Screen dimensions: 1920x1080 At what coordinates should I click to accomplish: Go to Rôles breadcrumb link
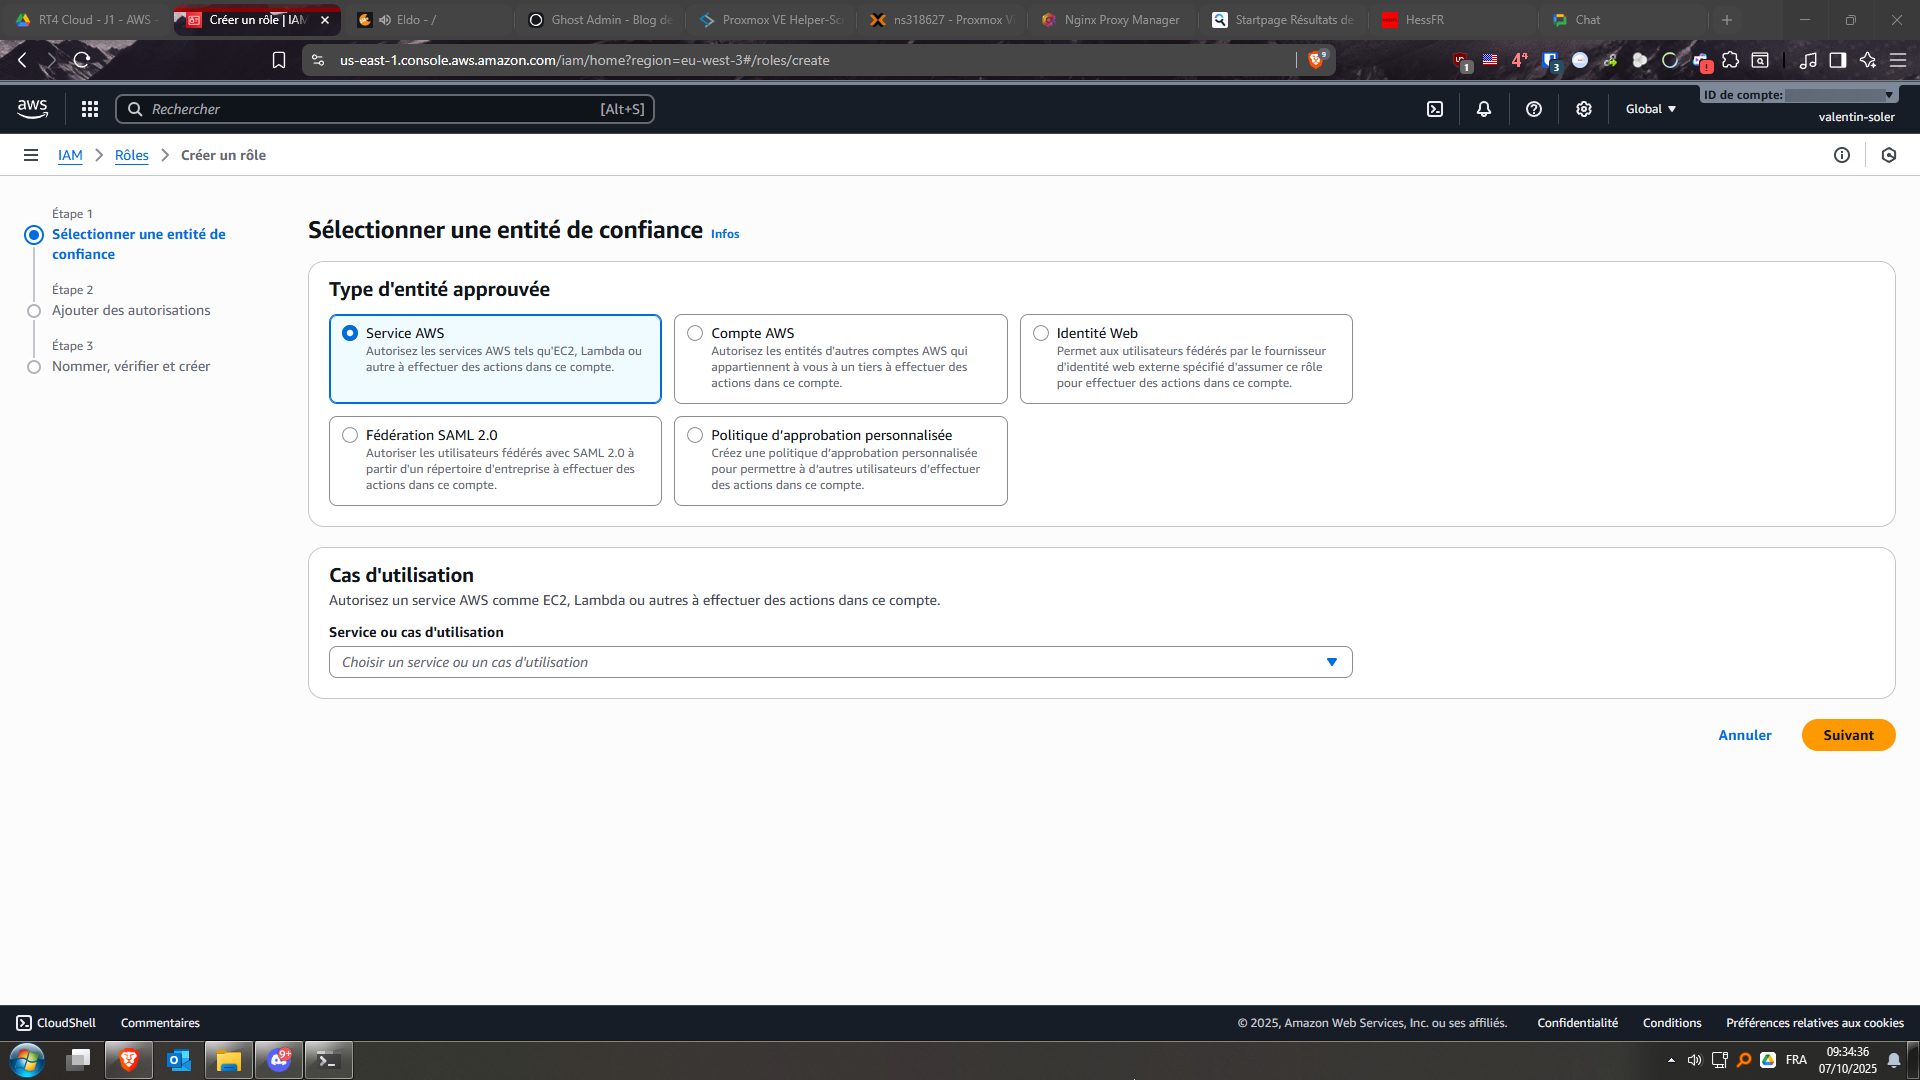pos(131,155)
